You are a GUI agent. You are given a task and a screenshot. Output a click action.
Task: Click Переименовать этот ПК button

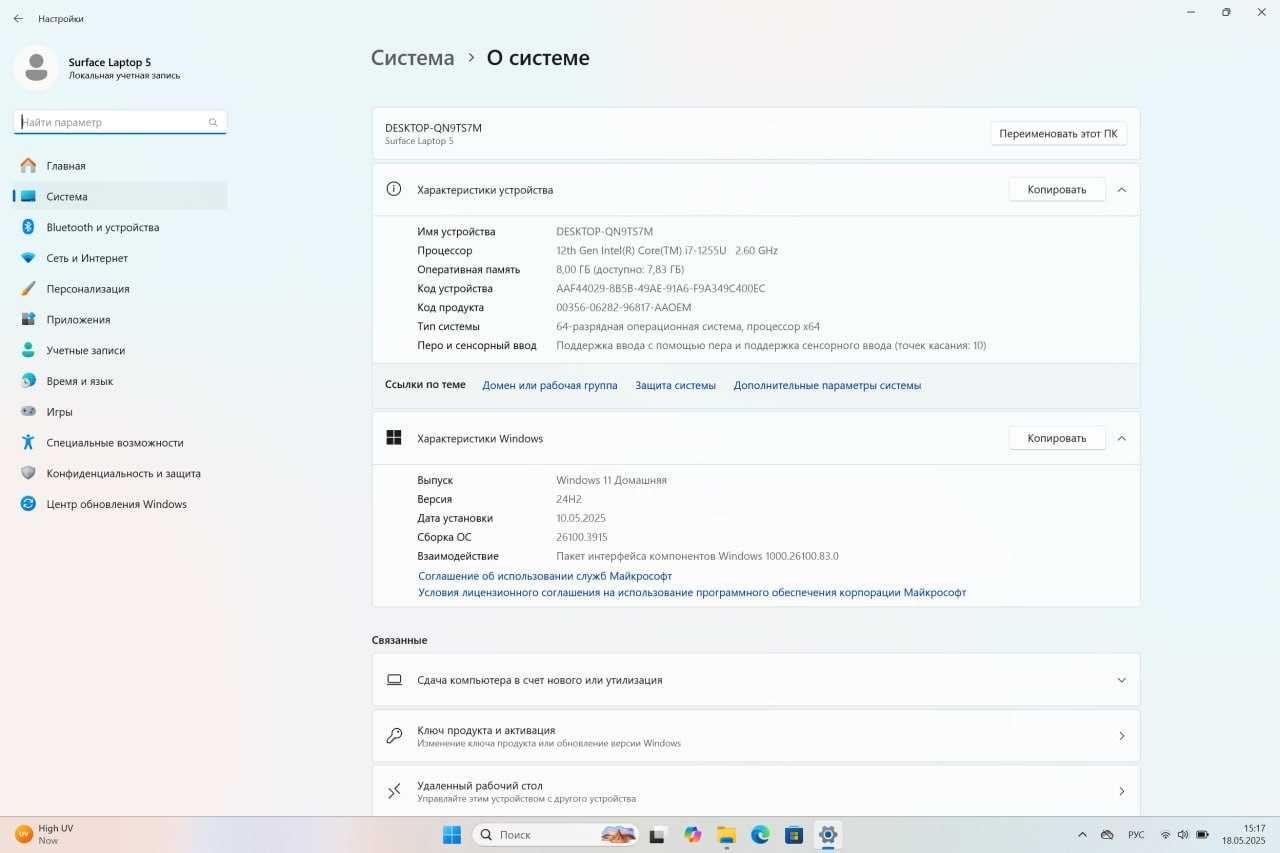click(1058, 133)
